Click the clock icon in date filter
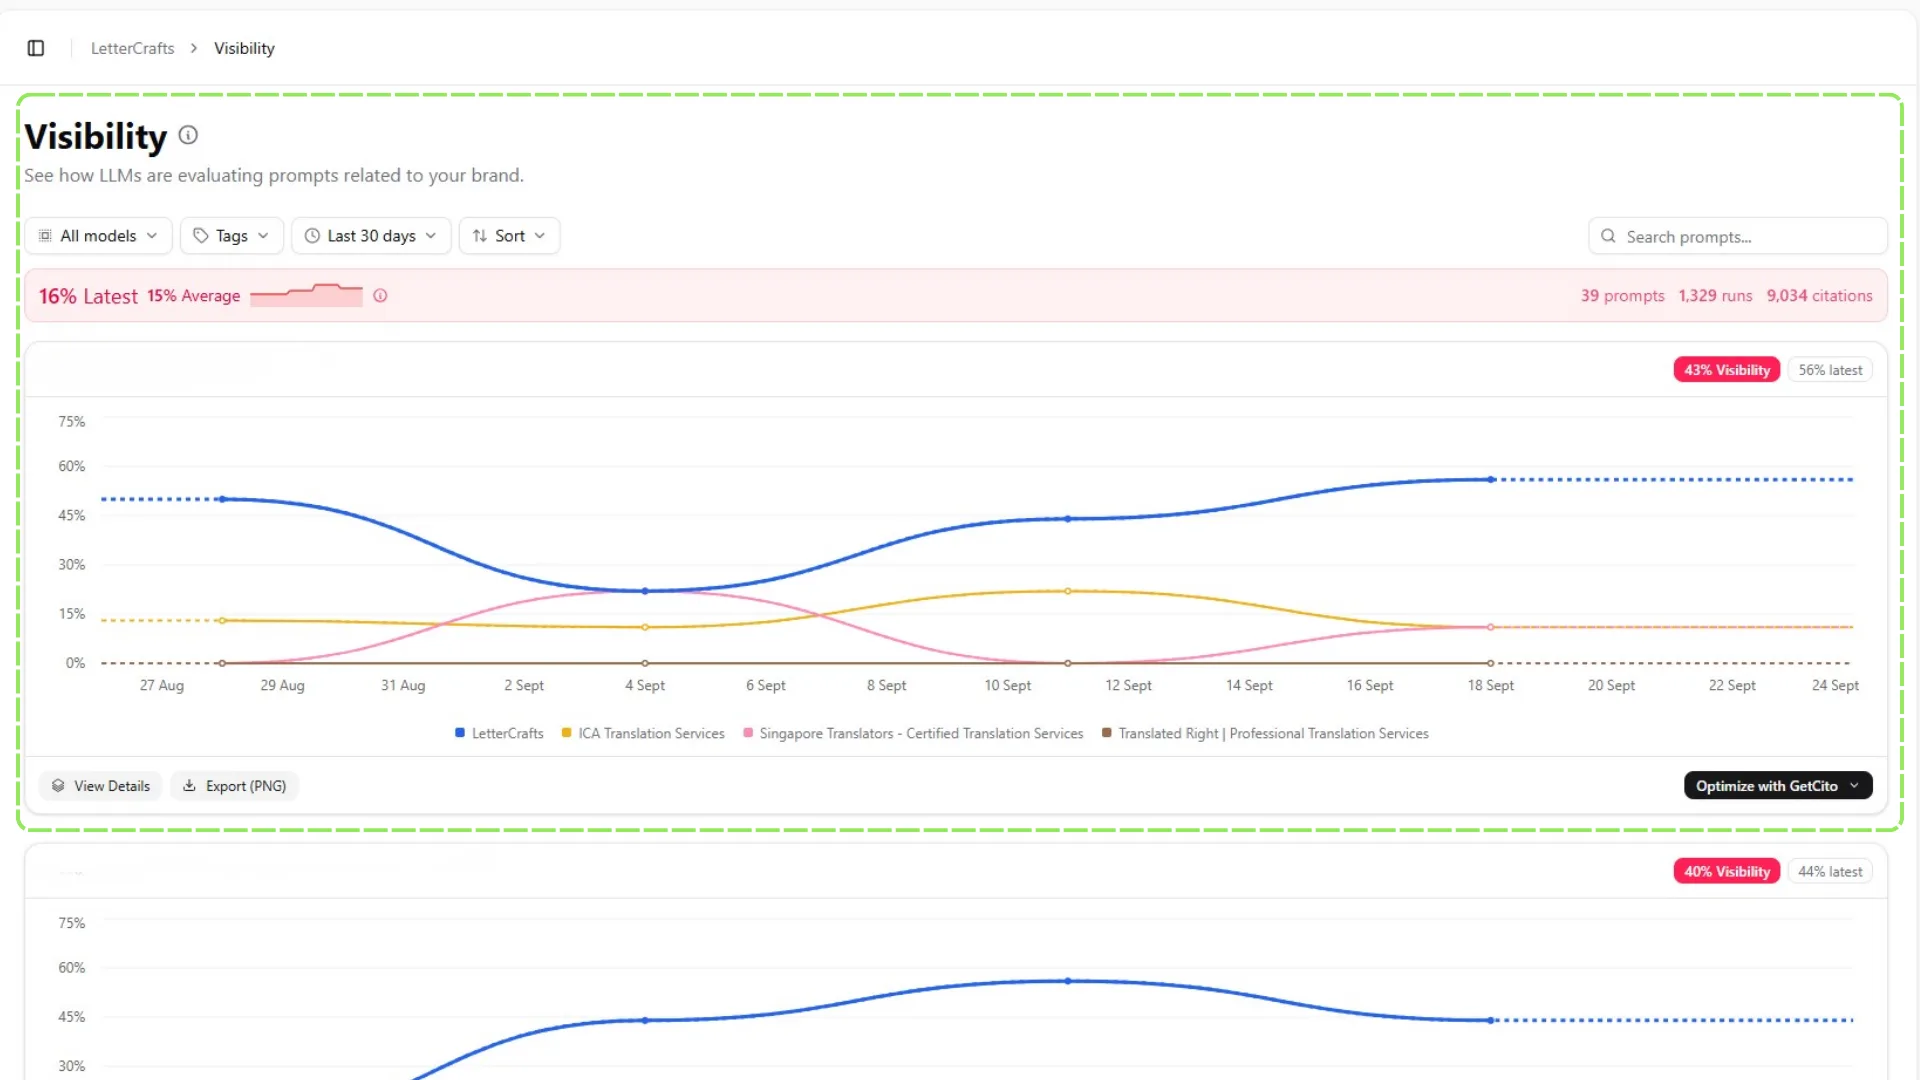Screen dimensions: 1920x1080 click(312, 236)
